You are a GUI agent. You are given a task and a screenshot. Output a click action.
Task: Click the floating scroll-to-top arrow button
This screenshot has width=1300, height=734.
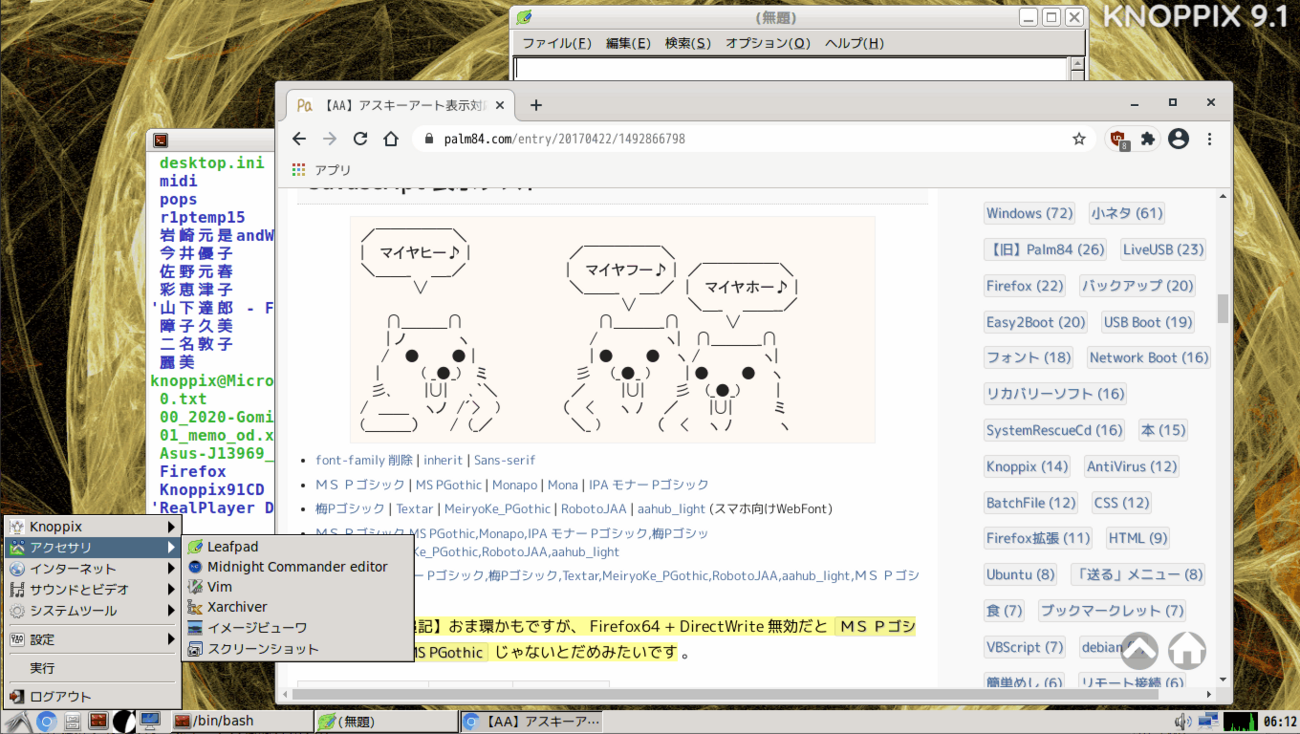pyautogui.click(x=1139, y=651)
